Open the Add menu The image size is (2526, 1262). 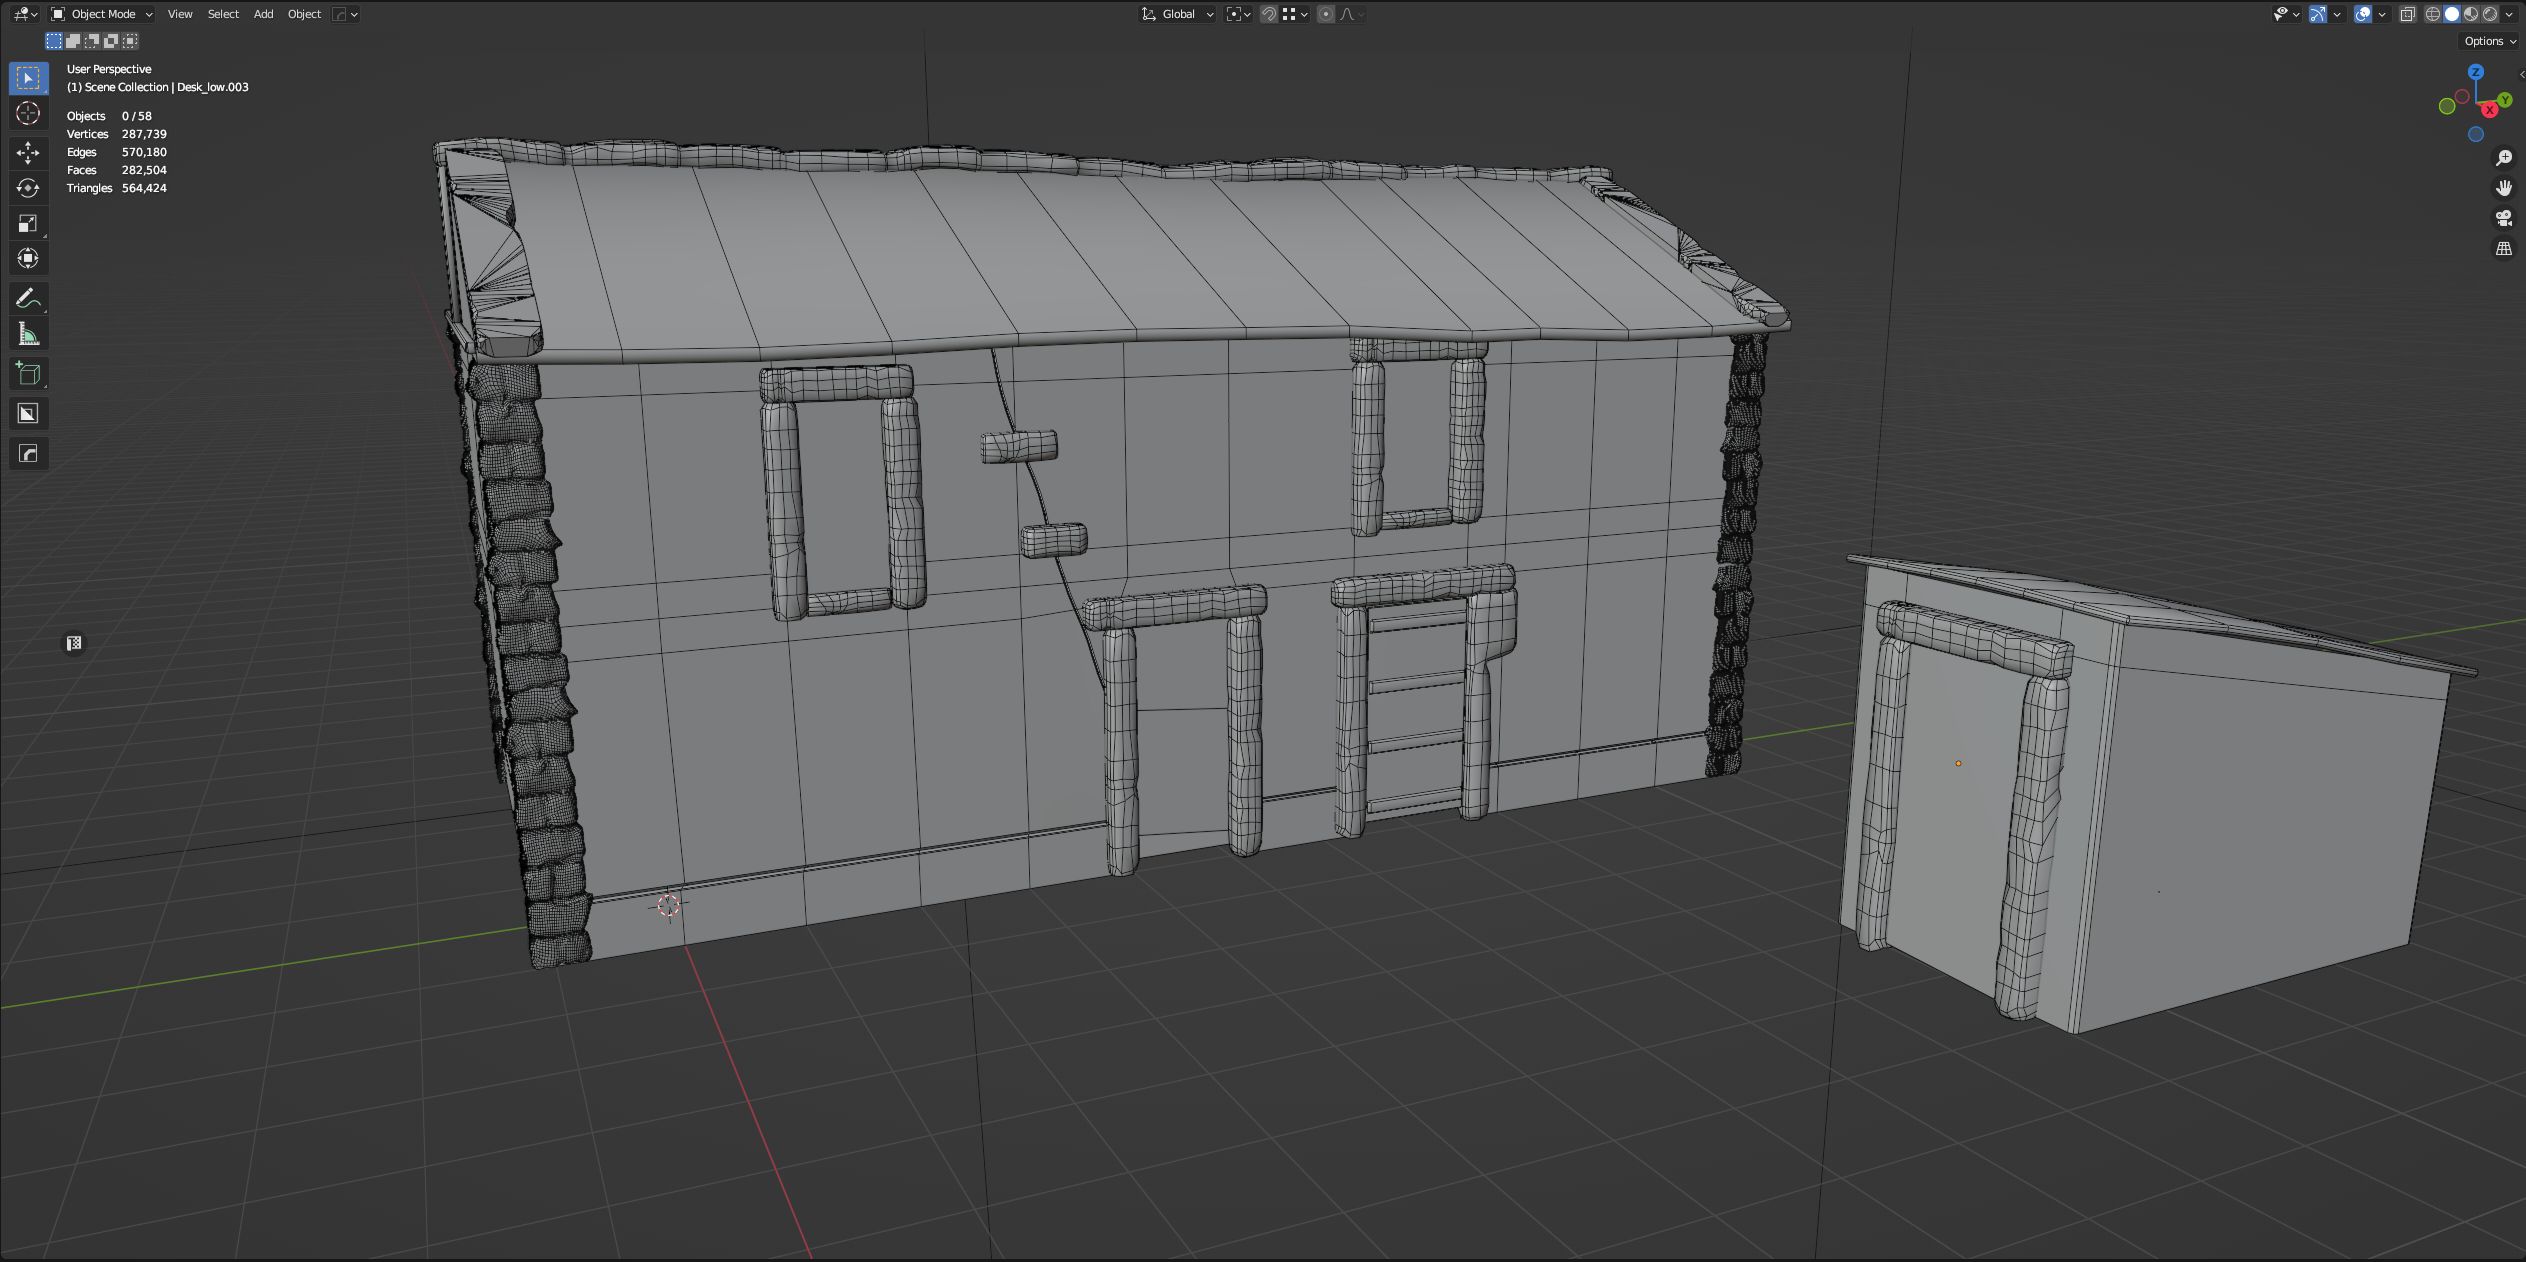coord(263,14)
